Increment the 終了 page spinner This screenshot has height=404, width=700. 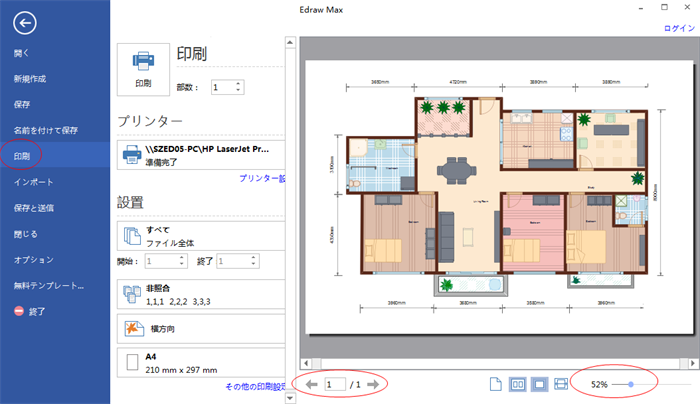pyautogui.click(x=254, y=258)
